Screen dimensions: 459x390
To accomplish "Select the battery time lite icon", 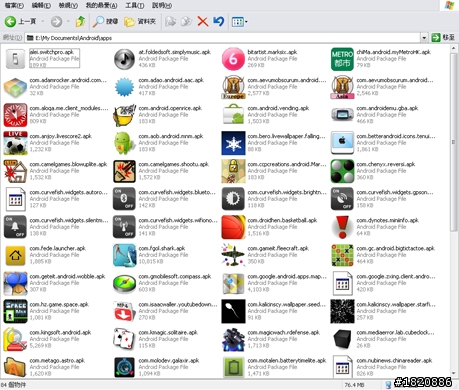I will tap(233, 367).
